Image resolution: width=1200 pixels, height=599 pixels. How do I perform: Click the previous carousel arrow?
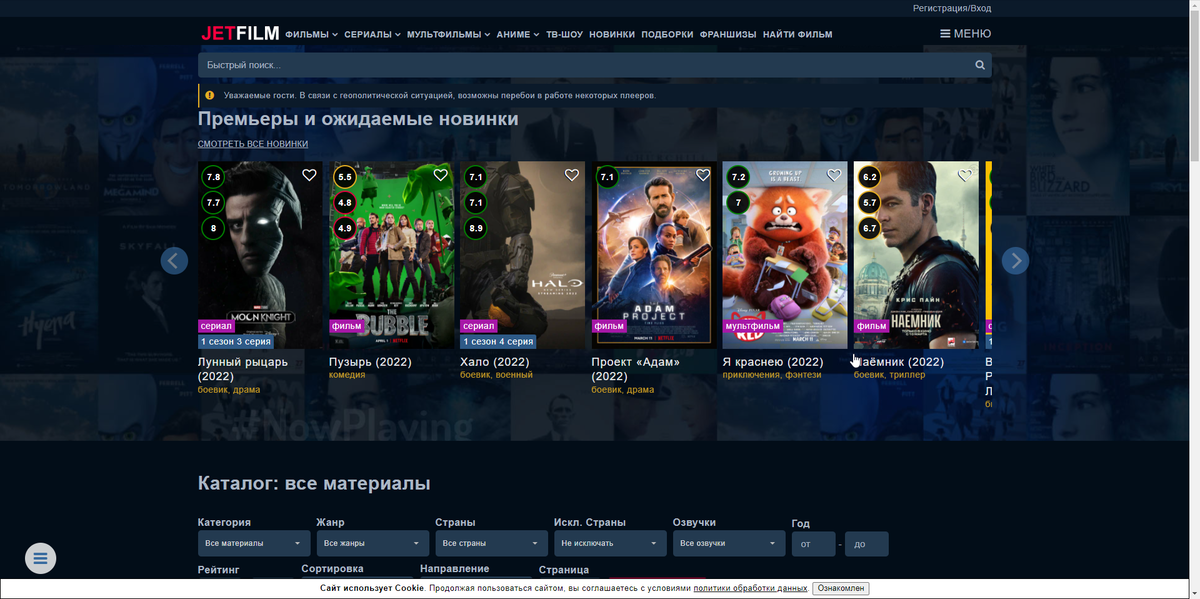click(x=174, y=261)
